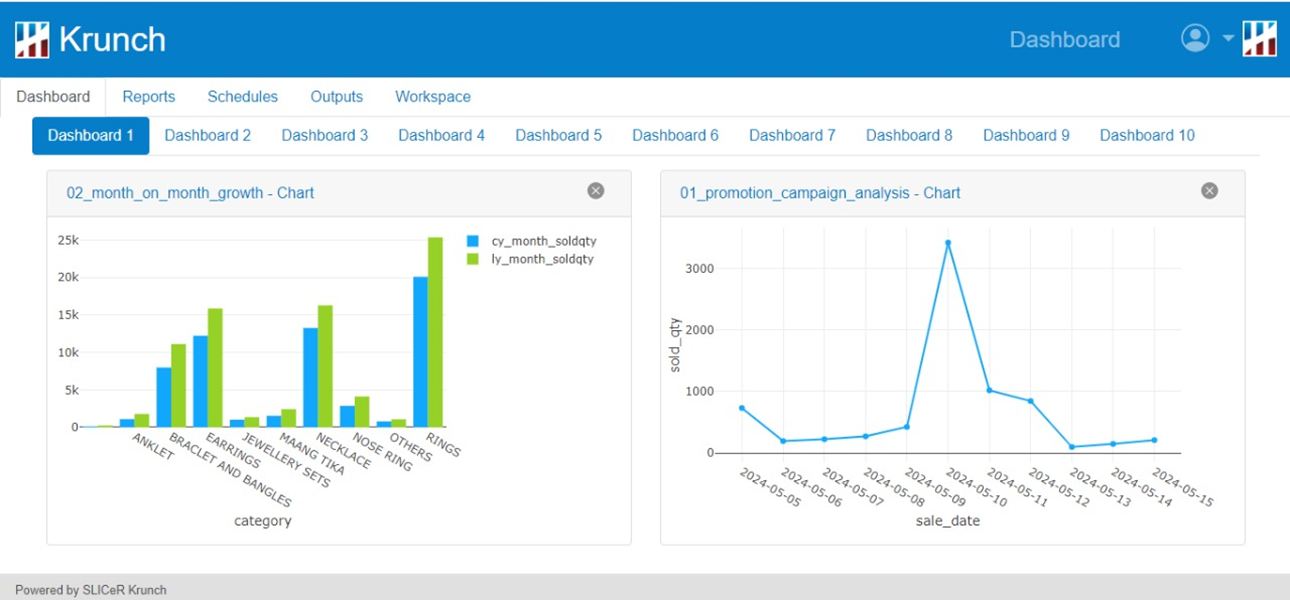The image size is (1290, 600).
Task: Click the Krunch brand name text
Action: 112,40
